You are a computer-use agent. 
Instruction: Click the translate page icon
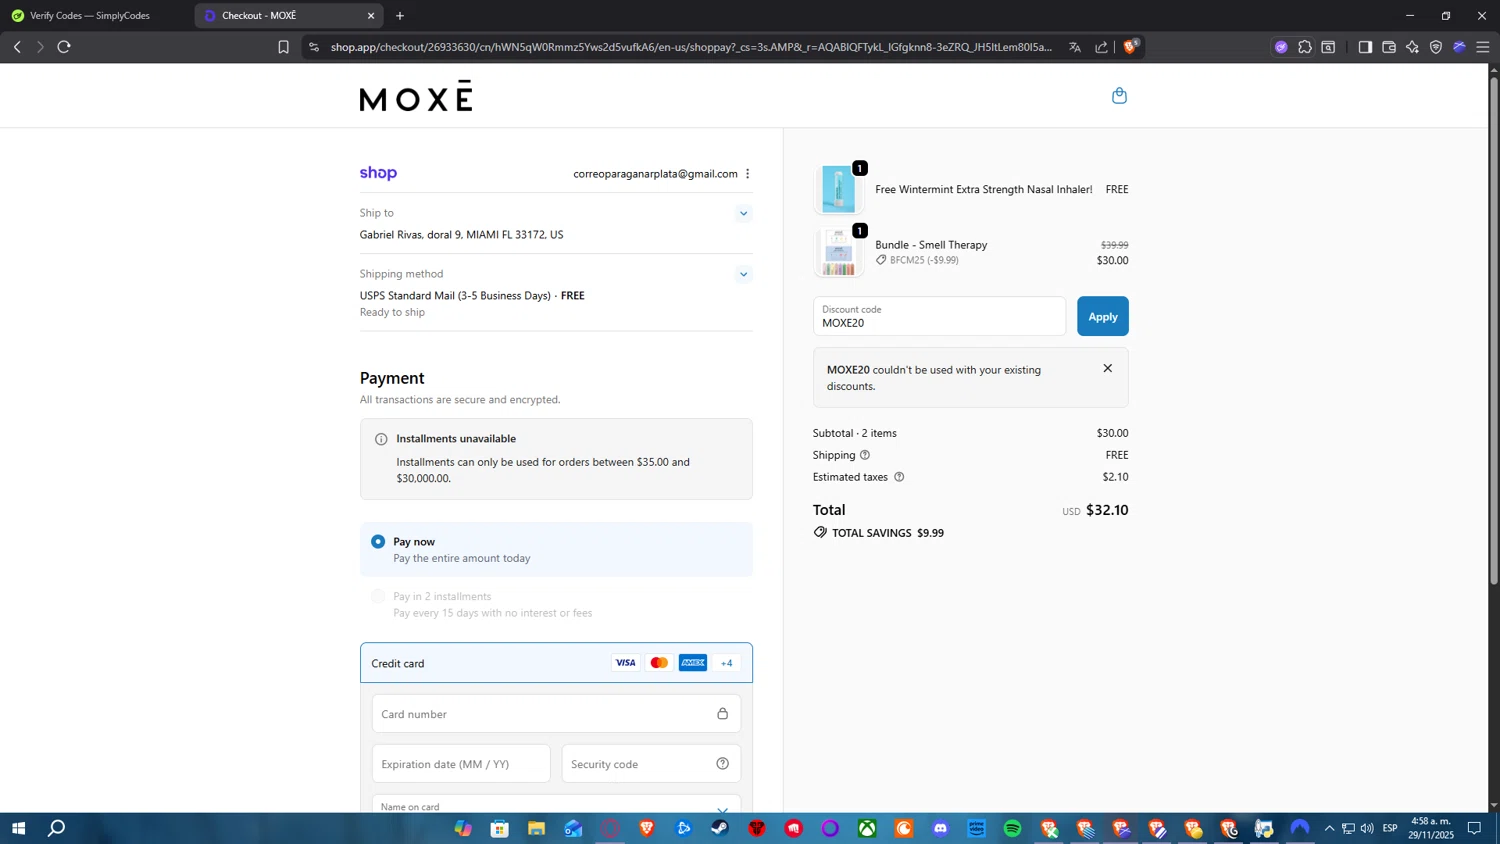tap(1075, 47)
